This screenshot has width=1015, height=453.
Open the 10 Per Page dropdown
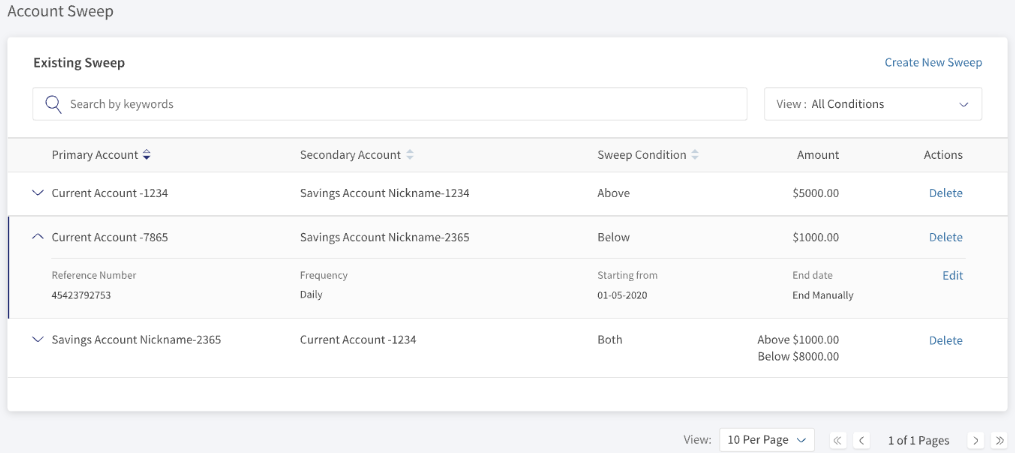click(766, 440)
